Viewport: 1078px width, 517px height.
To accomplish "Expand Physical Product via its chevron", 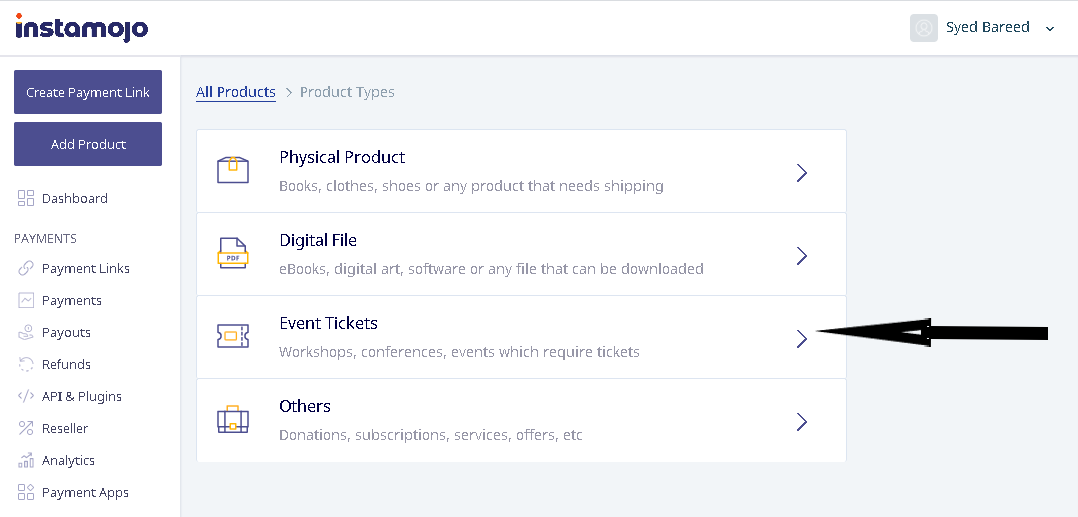I will pyautogui.click(x=801, y=173).
